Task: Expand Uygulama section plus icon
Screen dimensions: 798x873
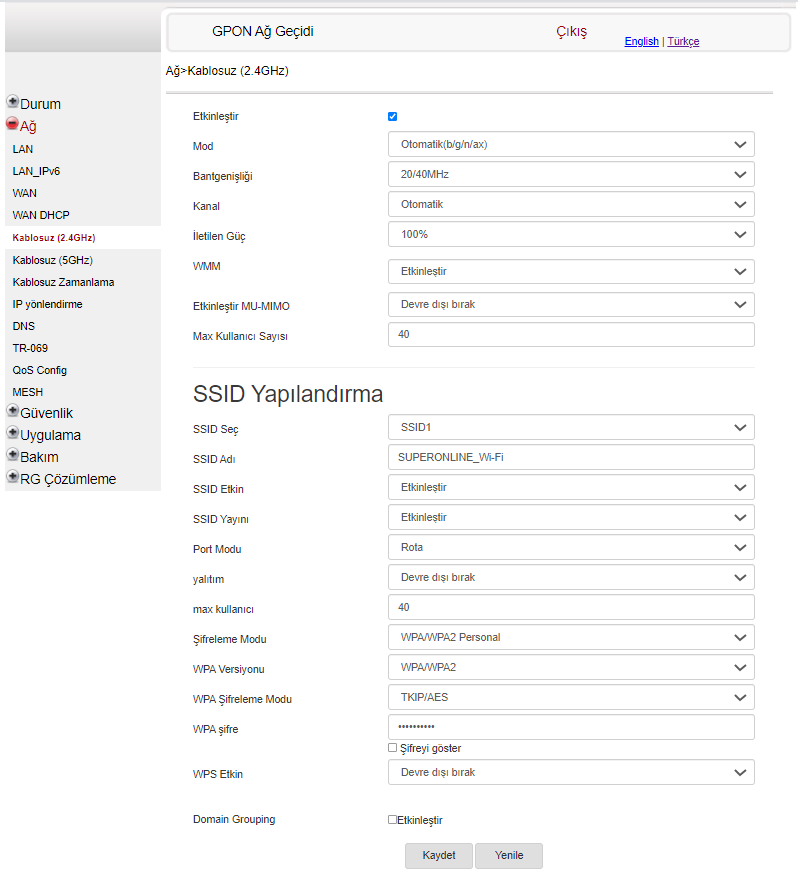Action: point(13,433)
